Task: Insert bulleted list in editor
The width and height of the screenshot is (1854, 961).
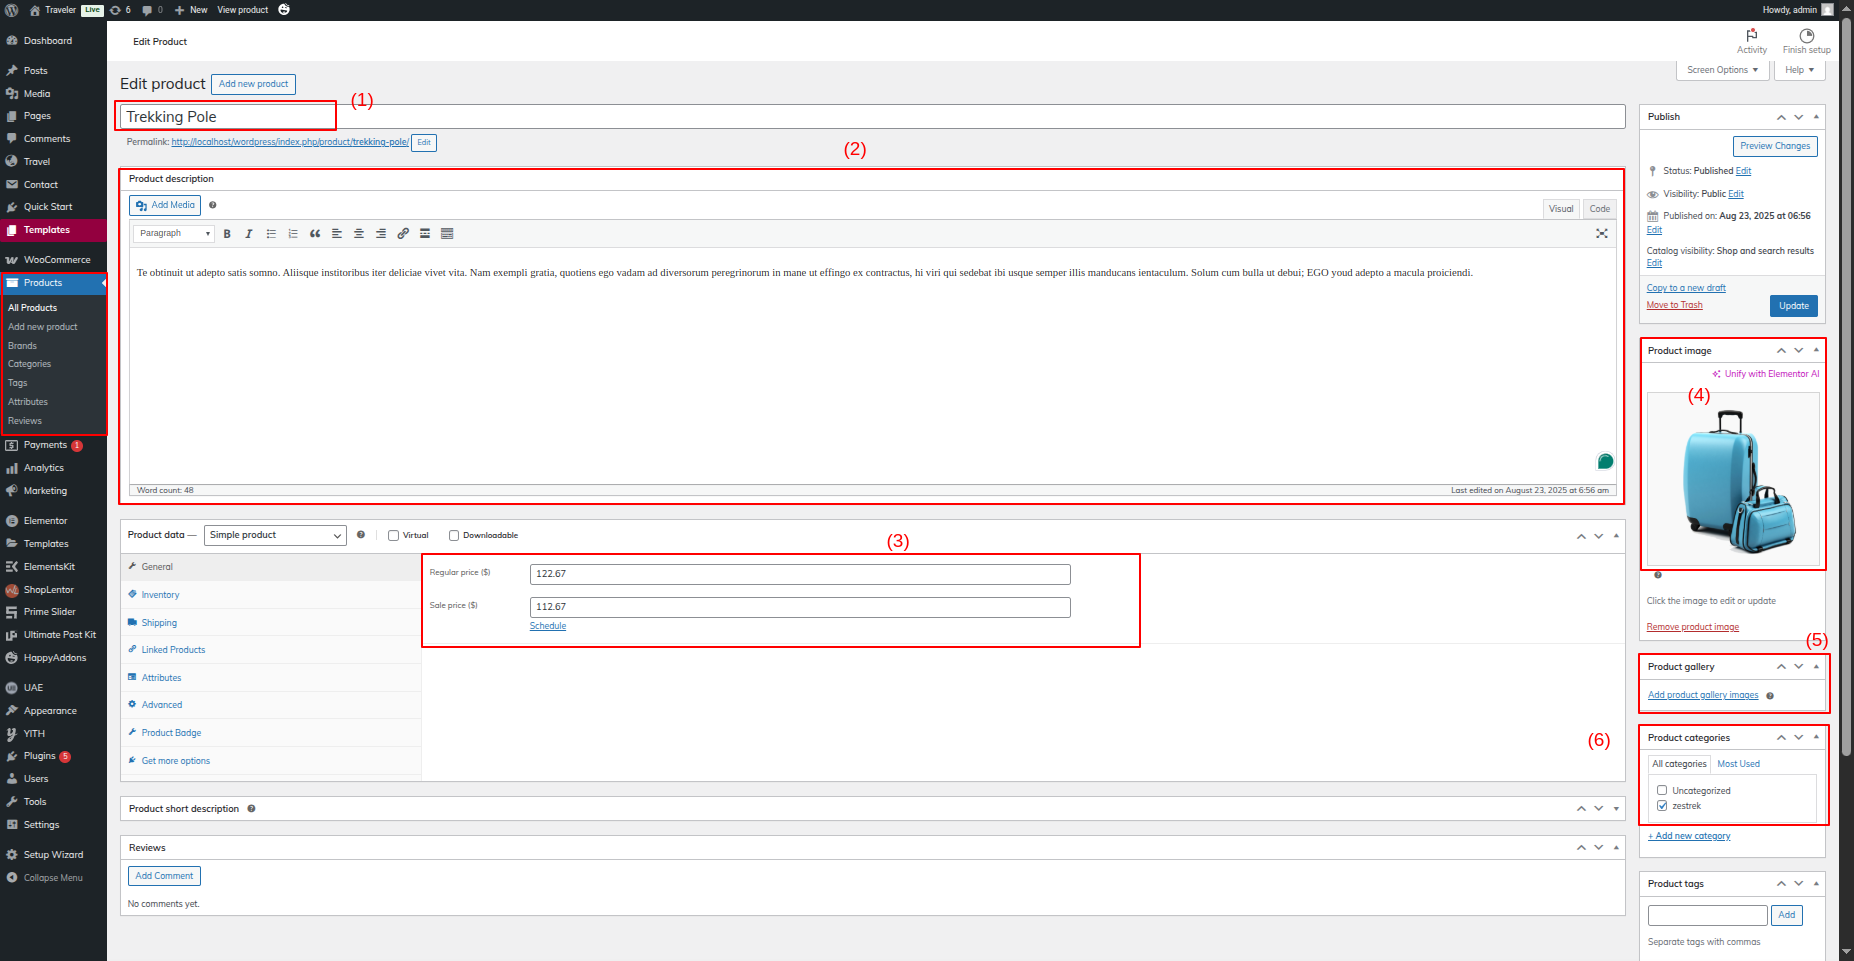Action: (x=271, y=234)
